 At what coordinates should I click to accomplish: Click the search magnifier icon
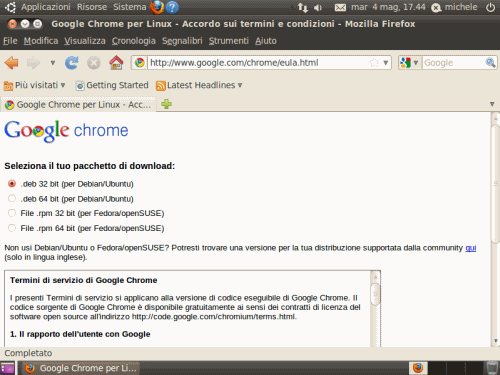click(x=490, y=63)
